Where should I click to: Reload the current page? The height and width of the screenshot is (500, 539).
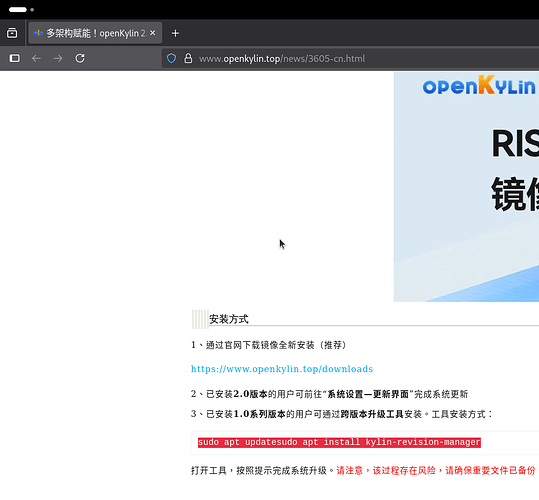click(x=80, y=58)
